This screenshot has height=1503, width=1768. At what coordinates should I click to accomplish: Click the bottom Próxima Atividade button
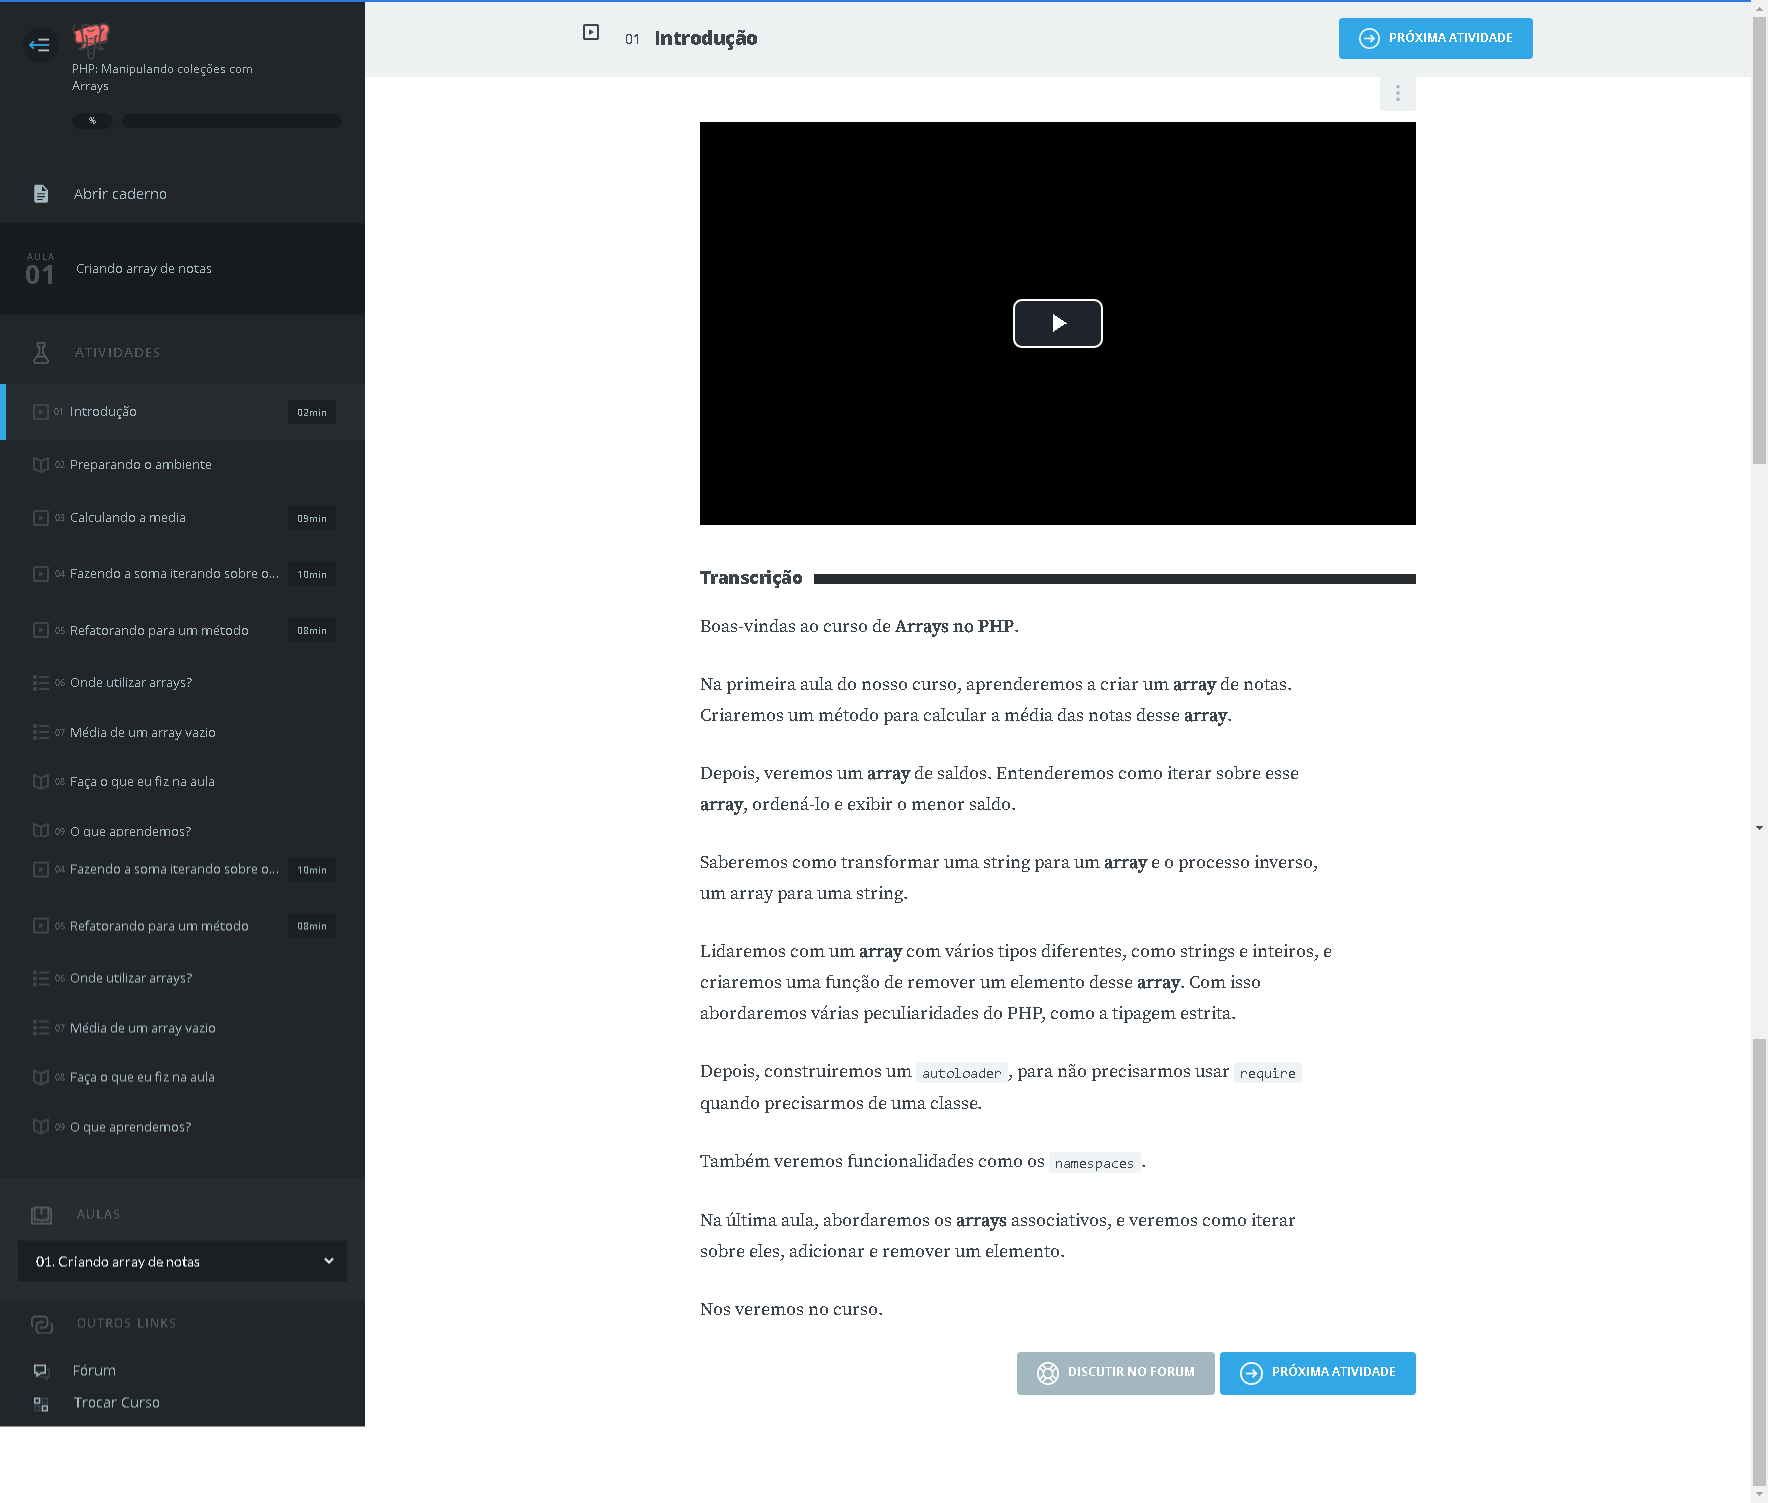[1317, 1373]
